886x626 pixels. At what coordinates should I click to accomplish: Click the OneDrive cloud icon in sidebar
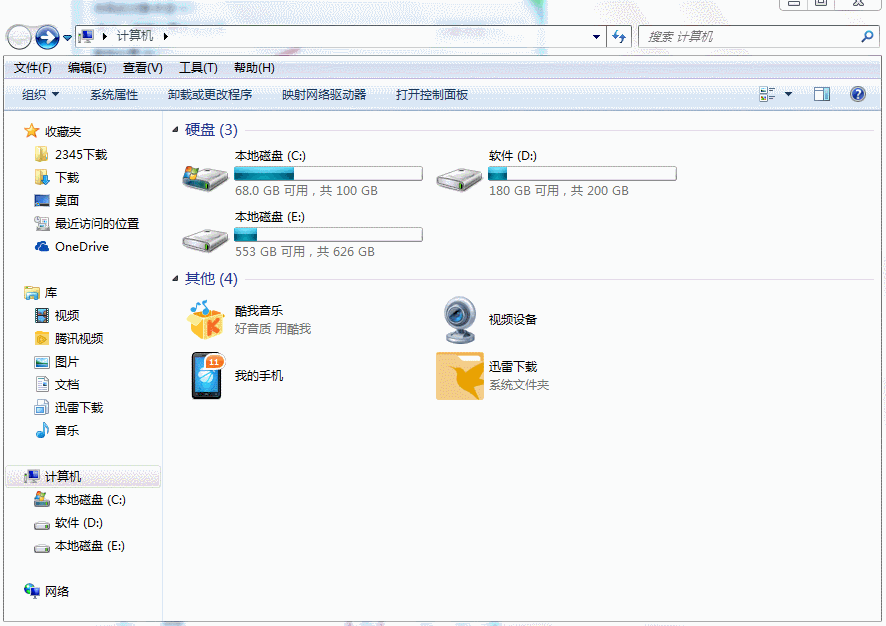point(42,246)
